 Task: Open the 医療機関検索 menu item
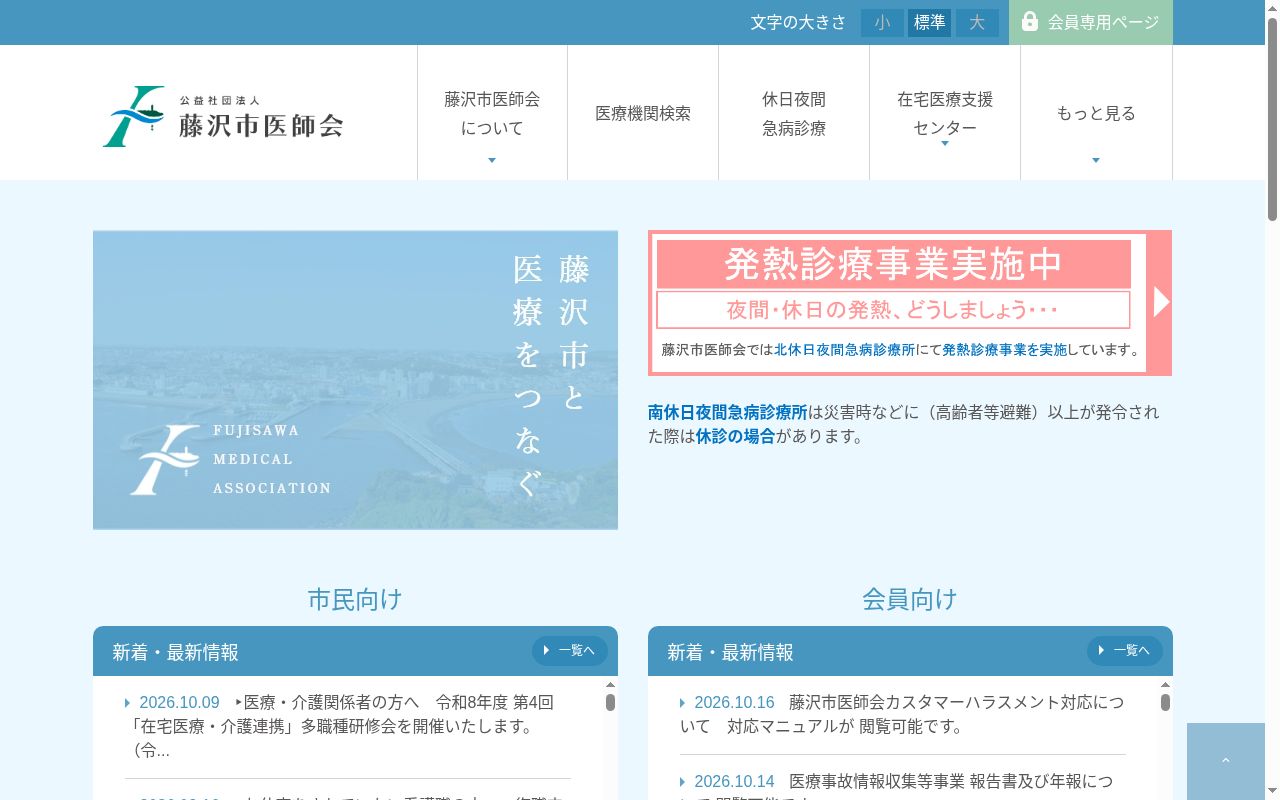[643, 113]
